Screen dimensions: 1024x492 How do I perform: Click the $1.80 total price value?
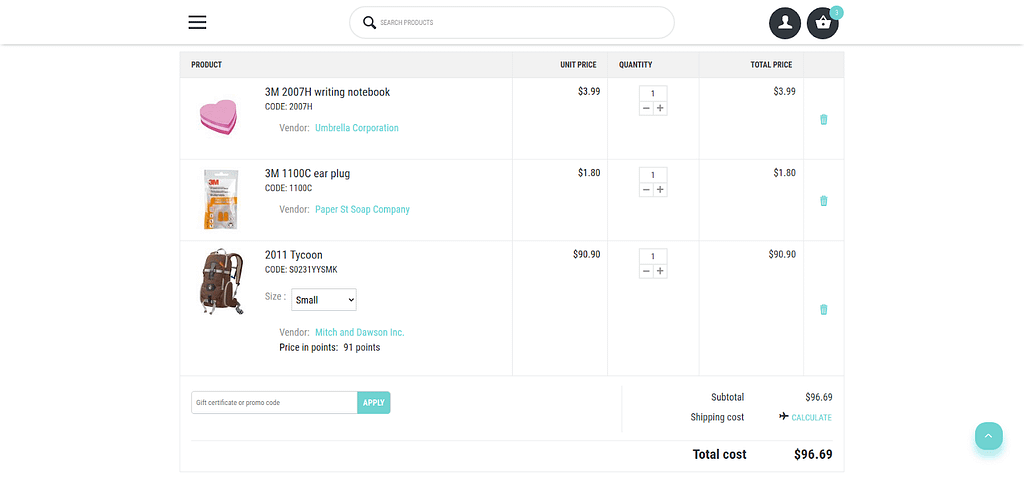[784, 173]
